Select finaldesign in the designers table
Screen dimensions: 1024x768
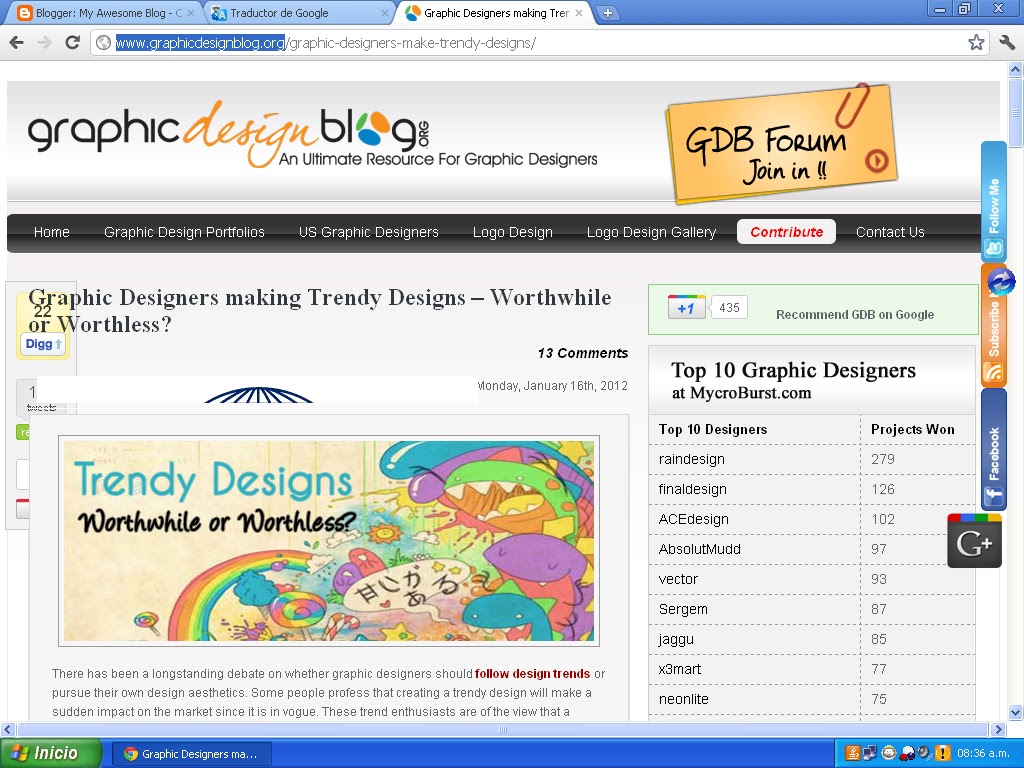(x=692, y=489)
